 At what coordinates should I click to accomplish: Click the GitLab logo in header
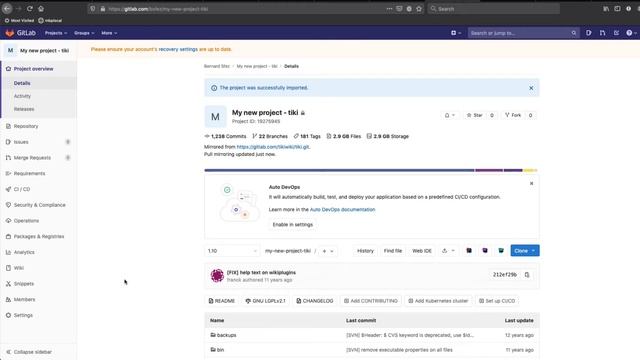click(20, 33)
